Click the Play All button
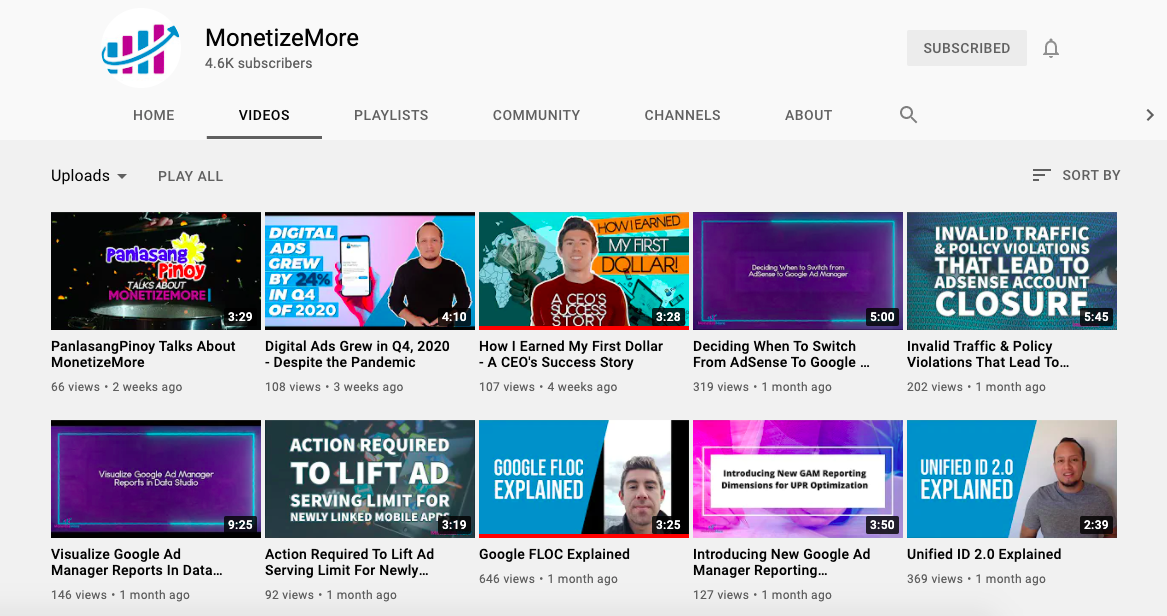1167x616 pixels. click(190, 176)
